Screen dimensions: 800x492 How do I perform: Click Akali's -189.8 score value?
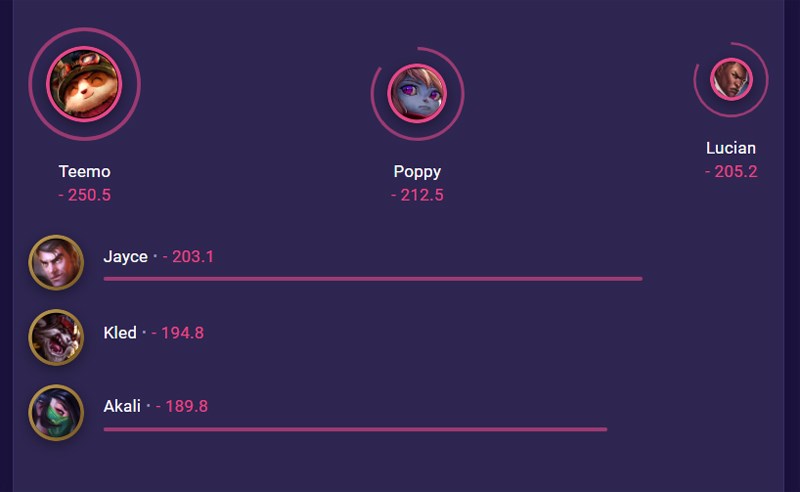(x=182, y=406)
